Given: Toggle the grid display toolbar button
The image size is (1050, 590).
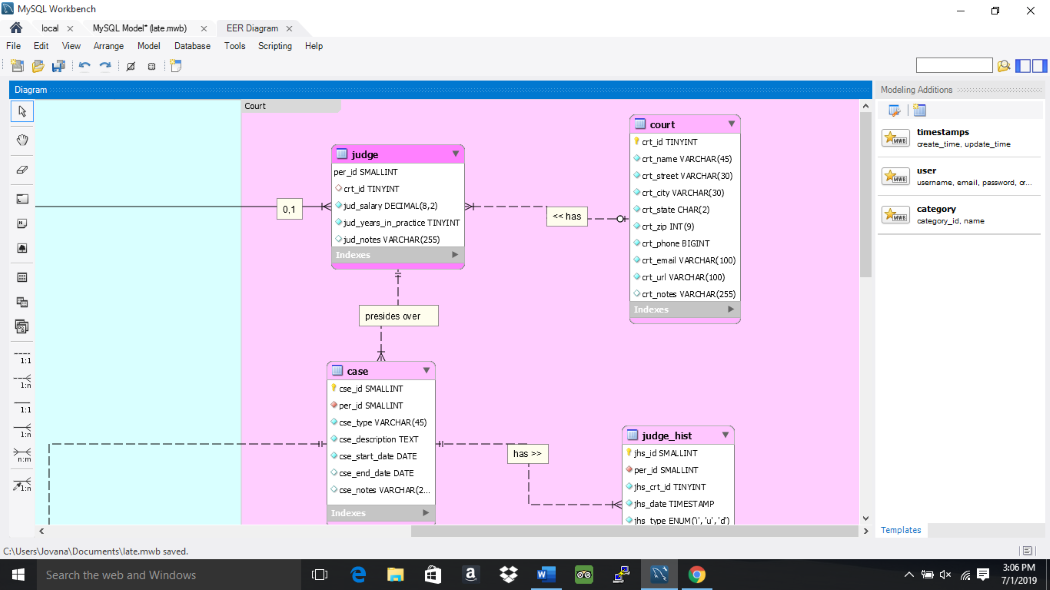Looking at the screenshot, I should click(130, 66).
